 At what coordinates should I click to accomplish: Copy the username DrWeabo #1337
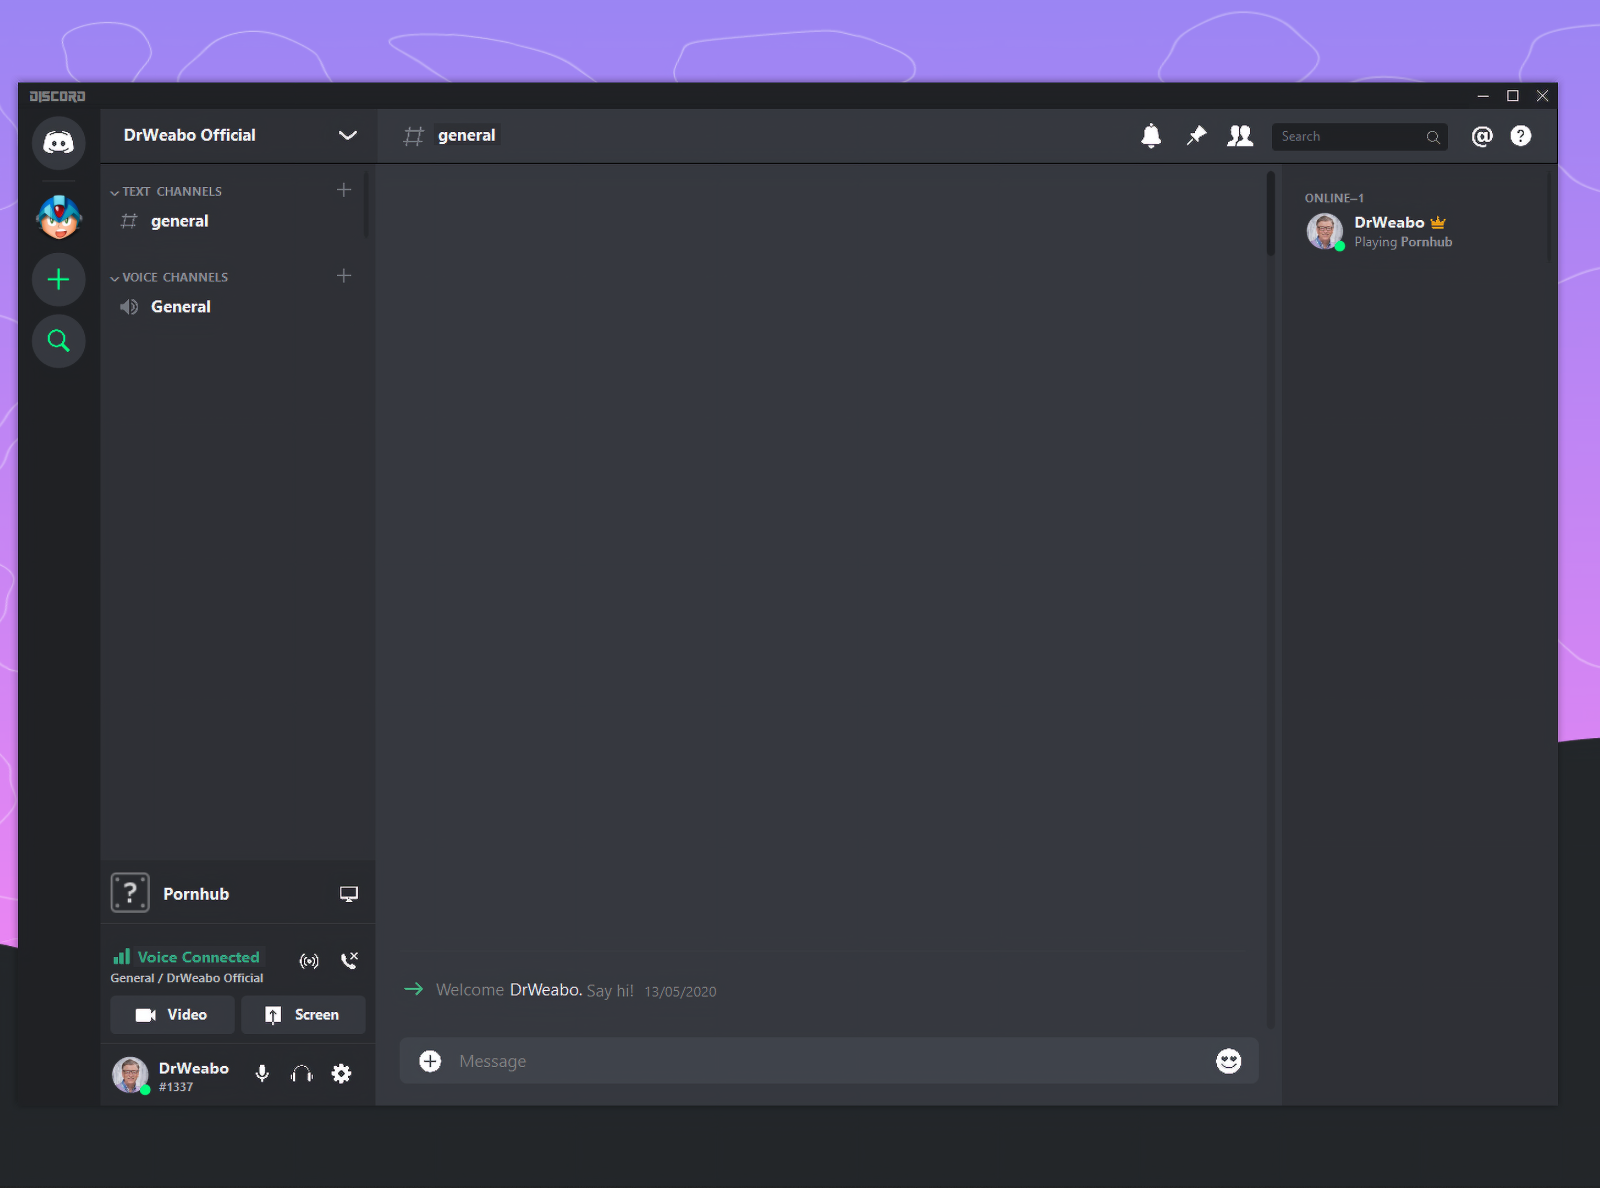(194, 1076)
